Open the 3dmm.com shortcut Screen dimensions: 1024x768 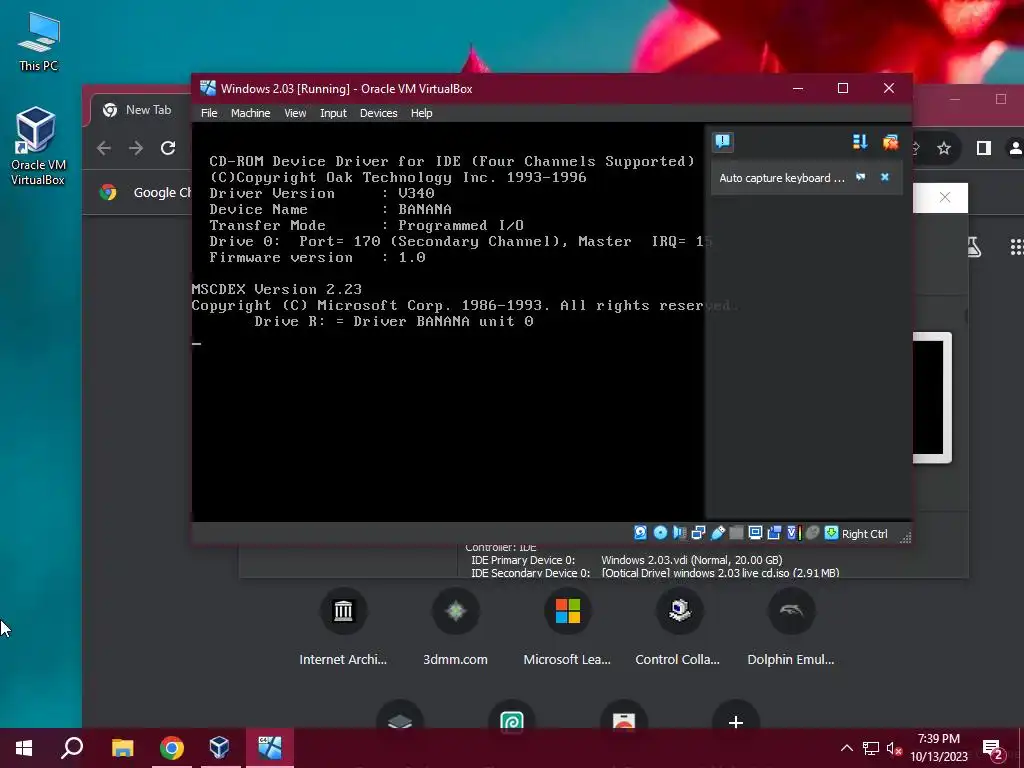[x=455, y=627]
